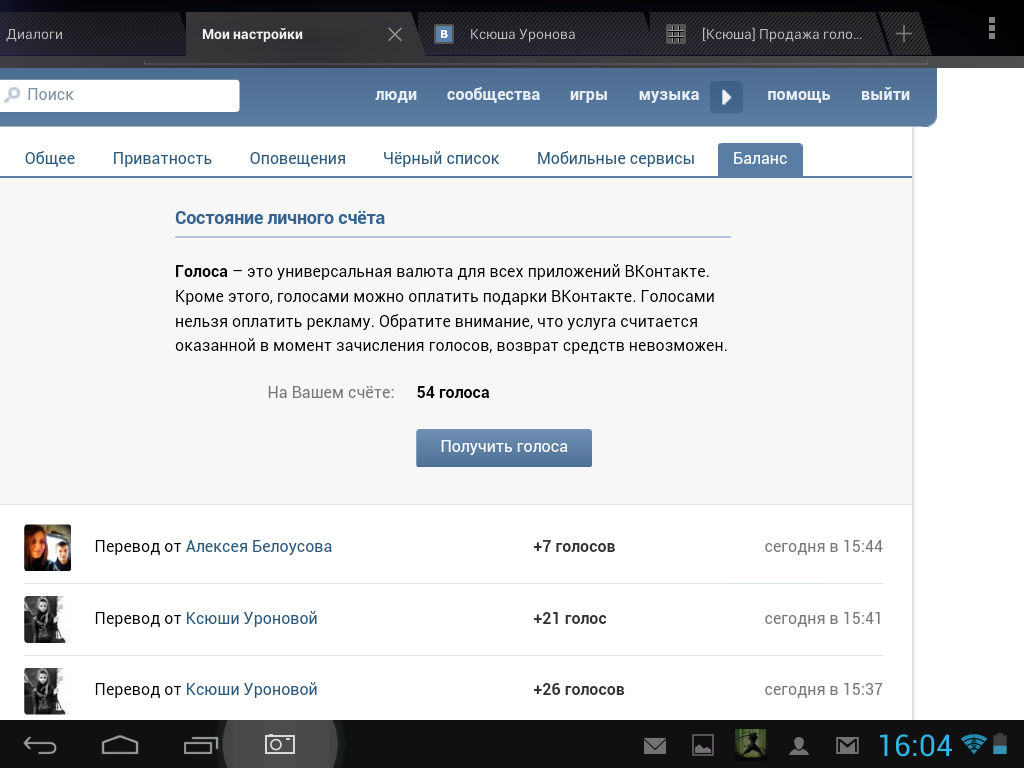The width and height of the screenshot is (1024, 768).
Task: Open the game app notification icon
Action: coord(750,744)
